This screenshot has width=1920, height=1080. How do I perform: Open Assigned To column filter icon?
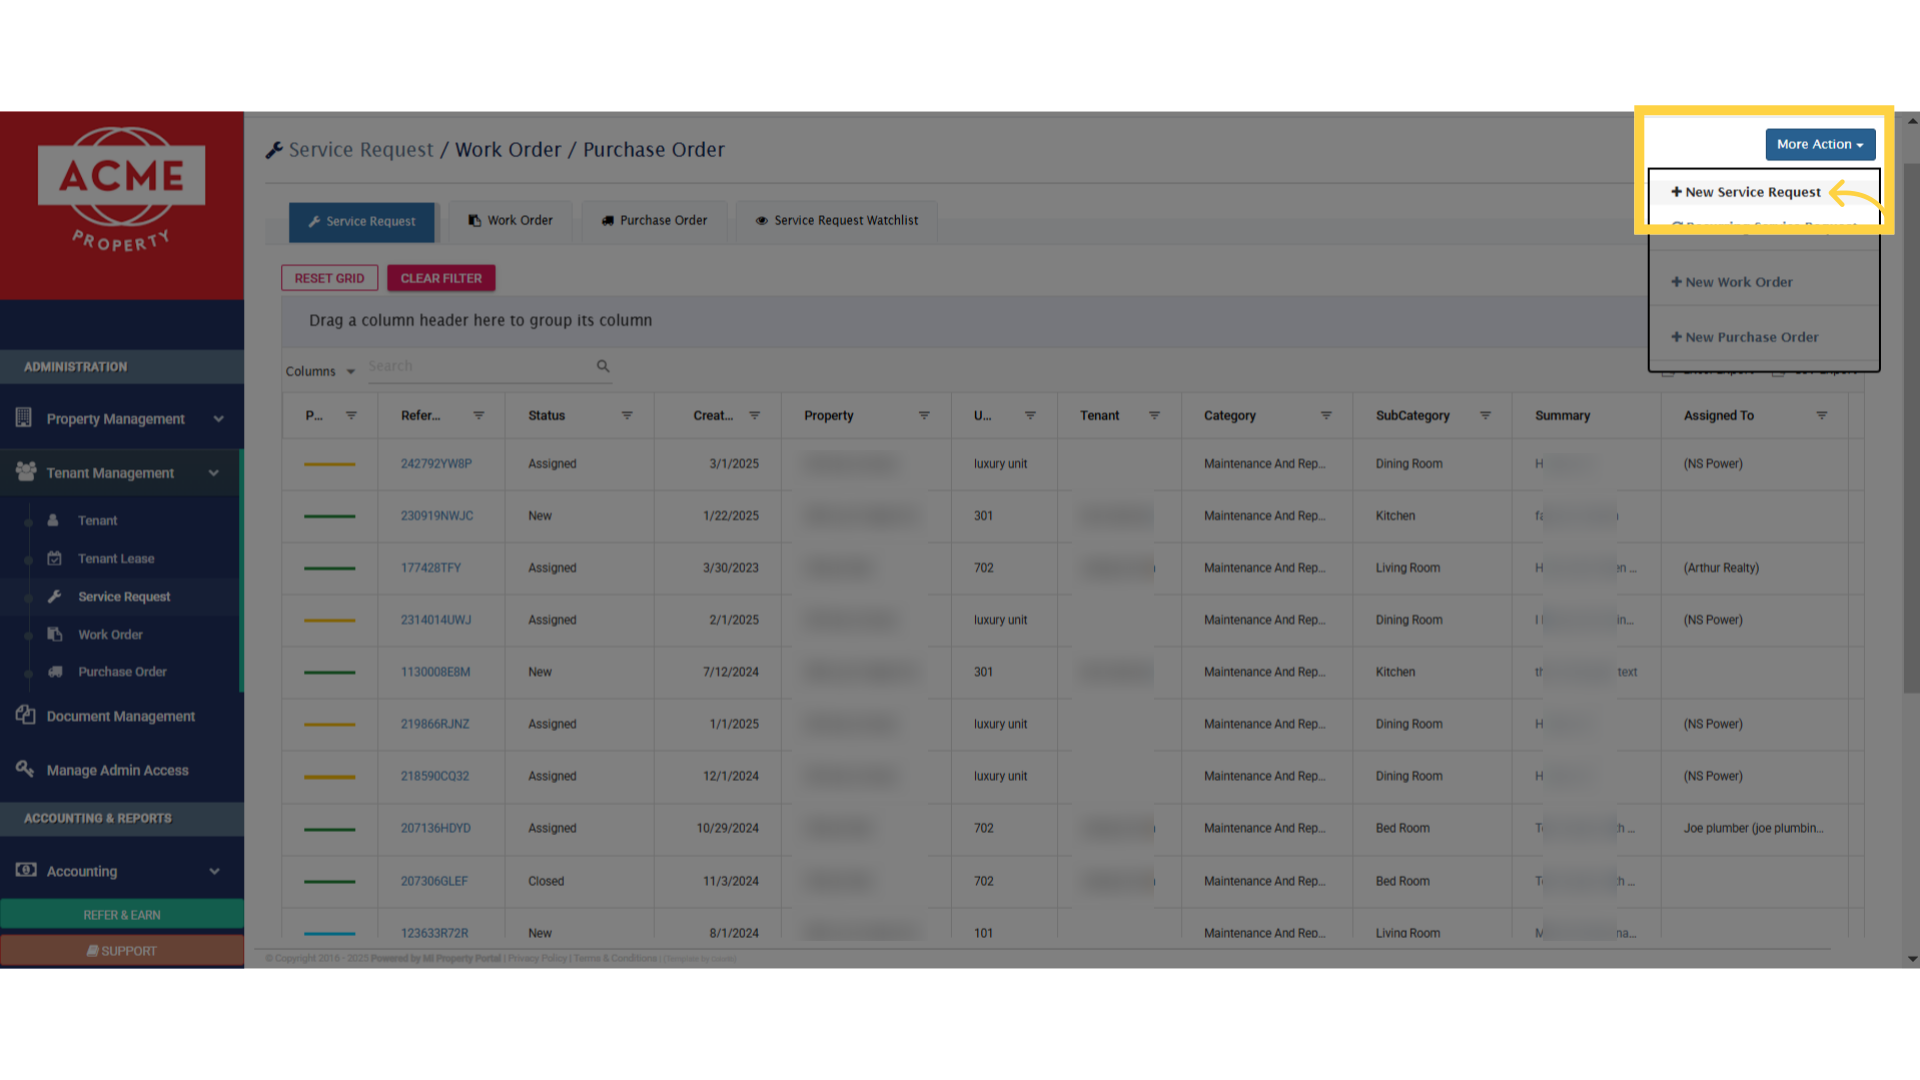[1821, 415]
